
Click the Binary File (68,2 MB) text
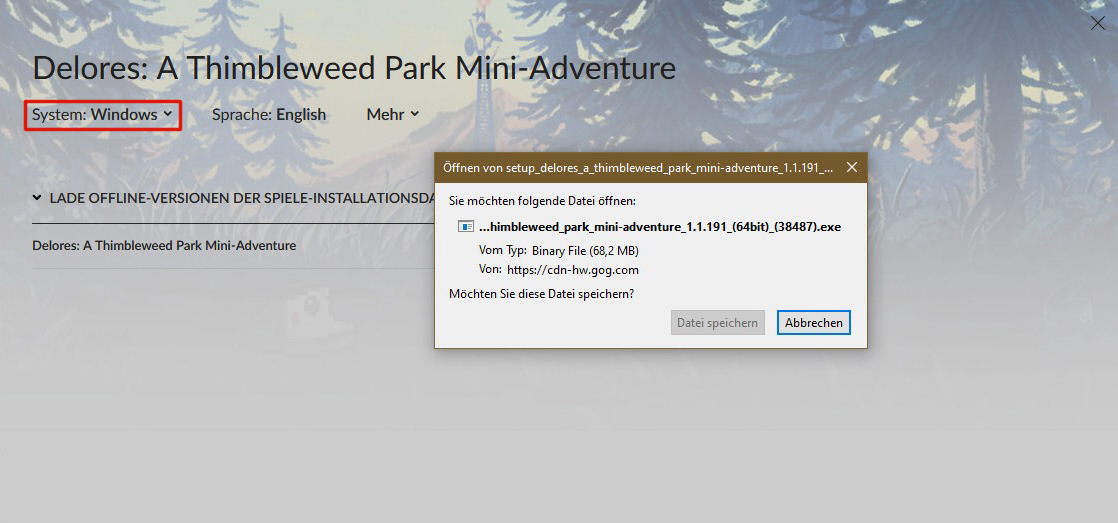click(x=585, y=251)
